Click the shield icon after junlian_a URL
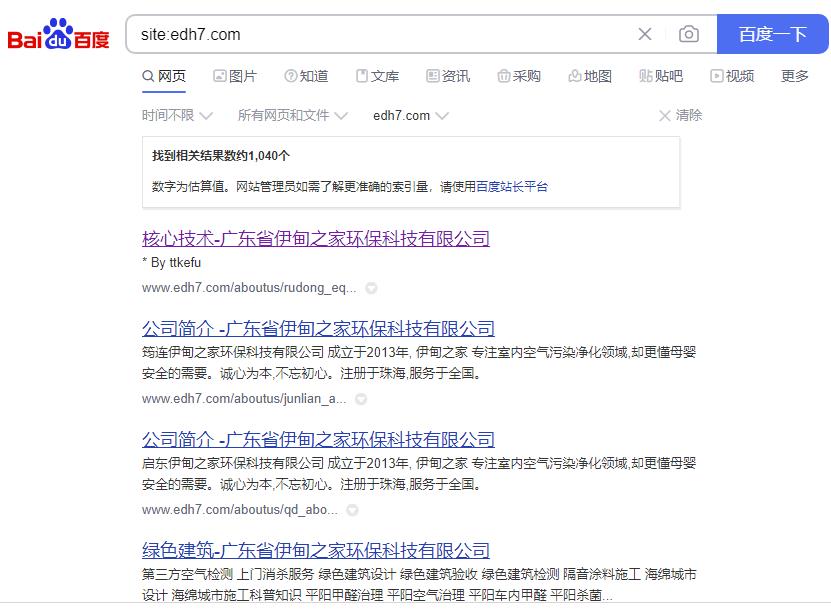 (361, 399)
